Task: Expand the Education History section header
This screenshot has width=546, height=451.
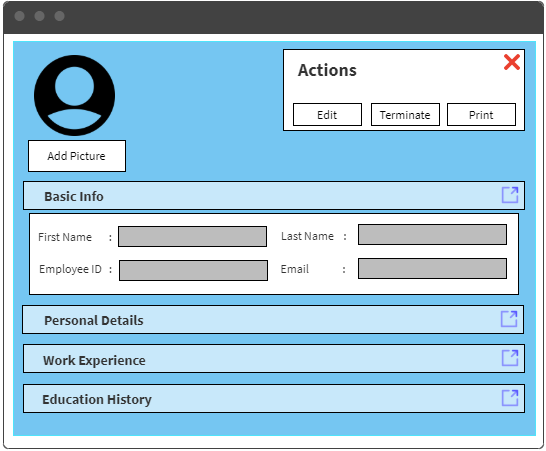Action: point(274,399)
